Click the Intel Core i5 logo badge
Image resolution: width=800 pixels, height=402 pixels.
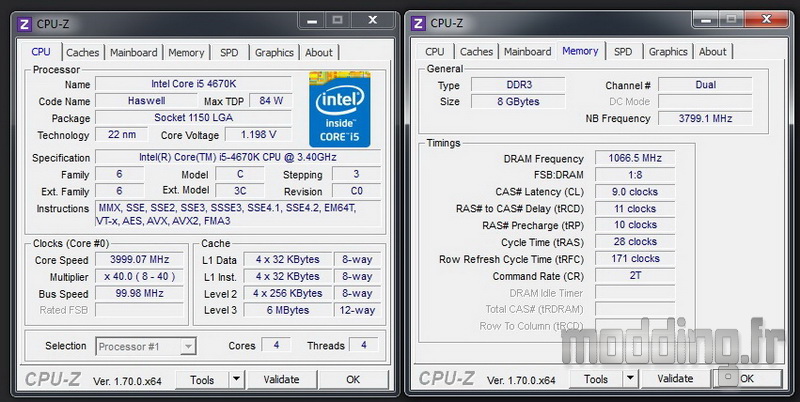pos(340,110)
